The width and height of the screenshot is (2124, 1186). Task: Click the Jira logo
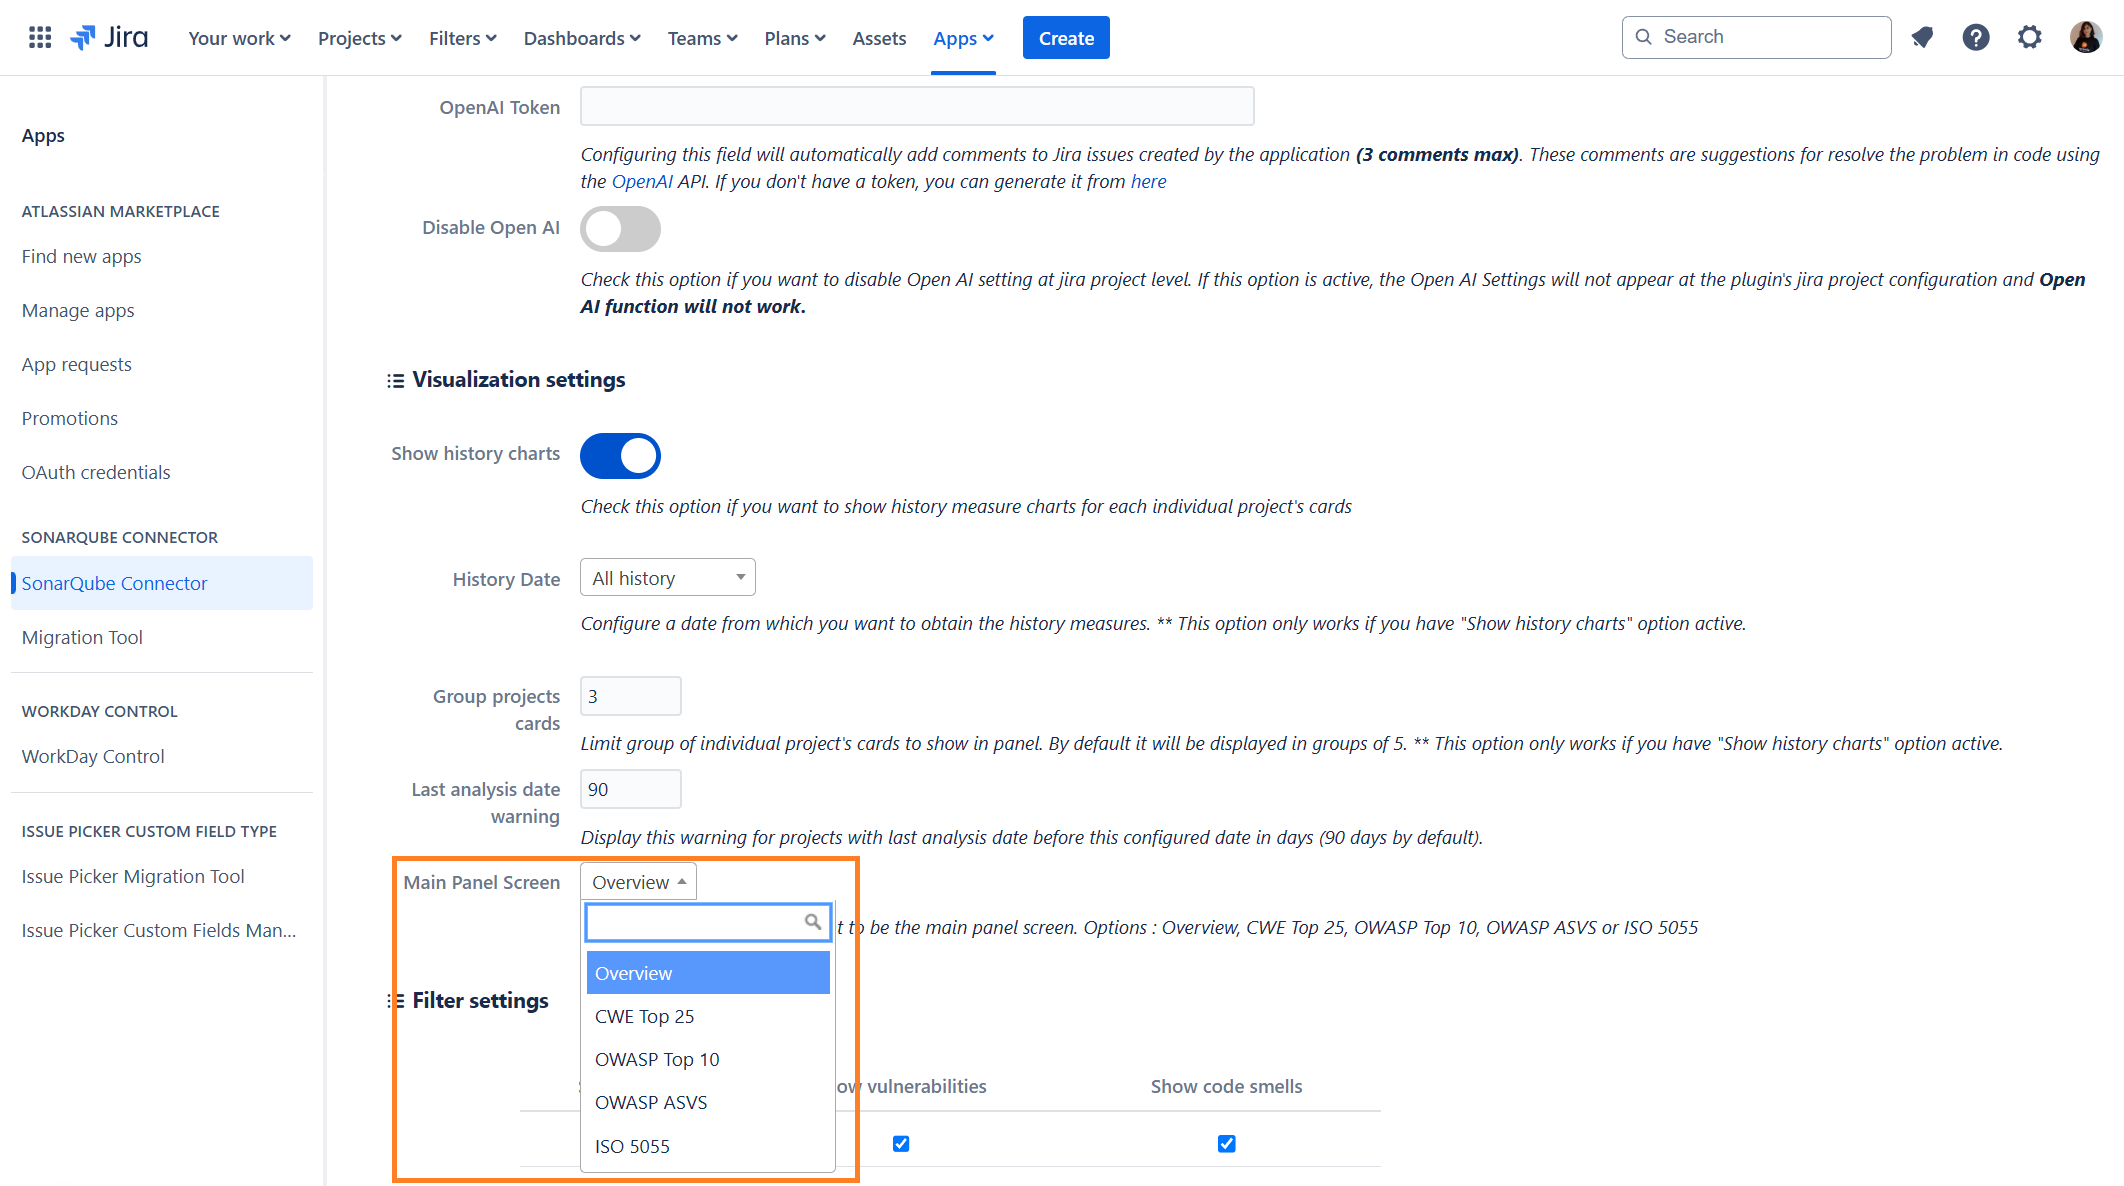(x=109, y=38)
